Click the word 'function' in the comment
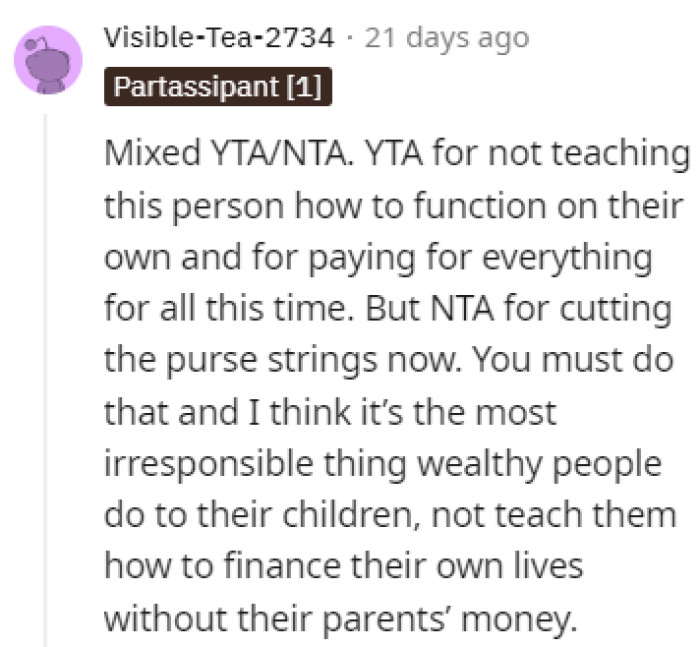 click(x=480, y=206)
